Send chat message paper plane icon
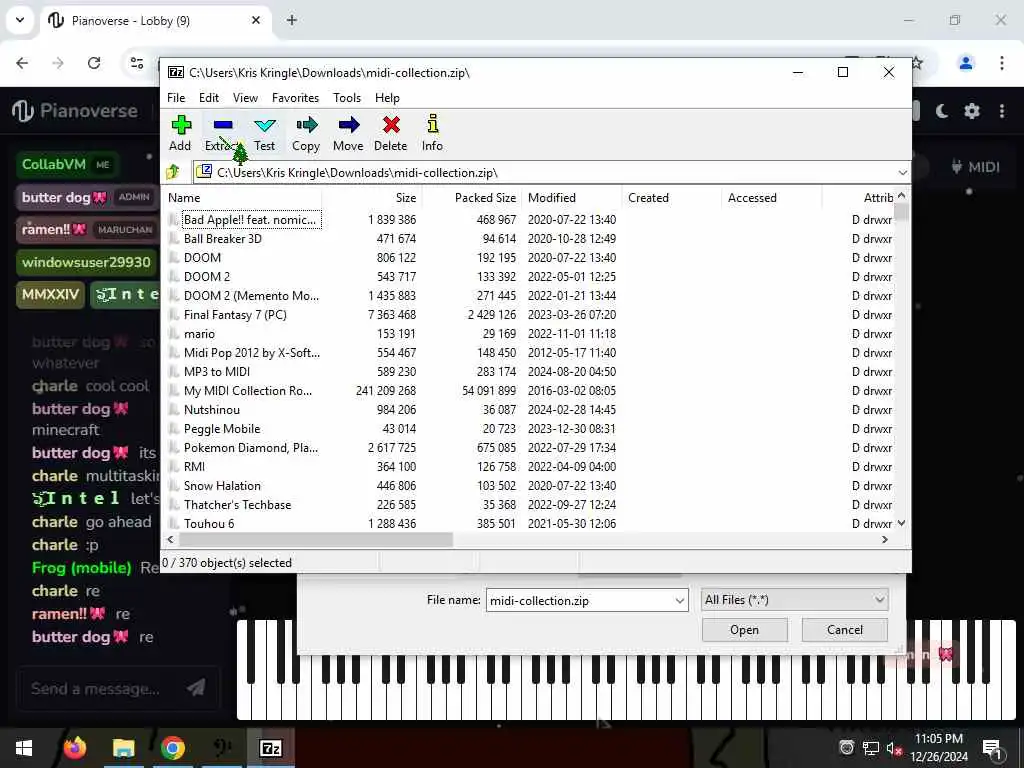 pyautogui.click(x=196, y=687)
